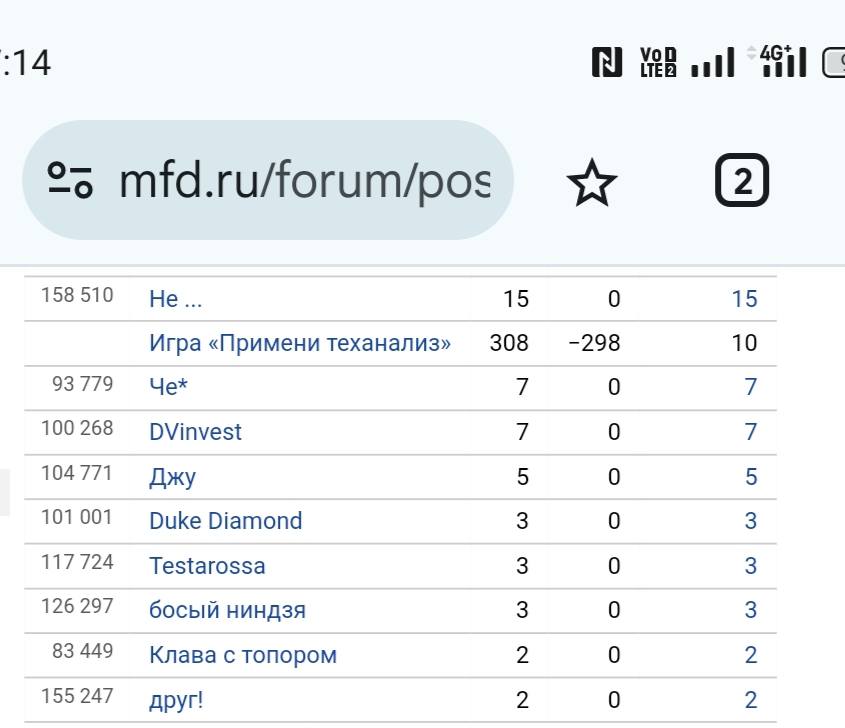Open the DVinvest user profile

point(195,432)
